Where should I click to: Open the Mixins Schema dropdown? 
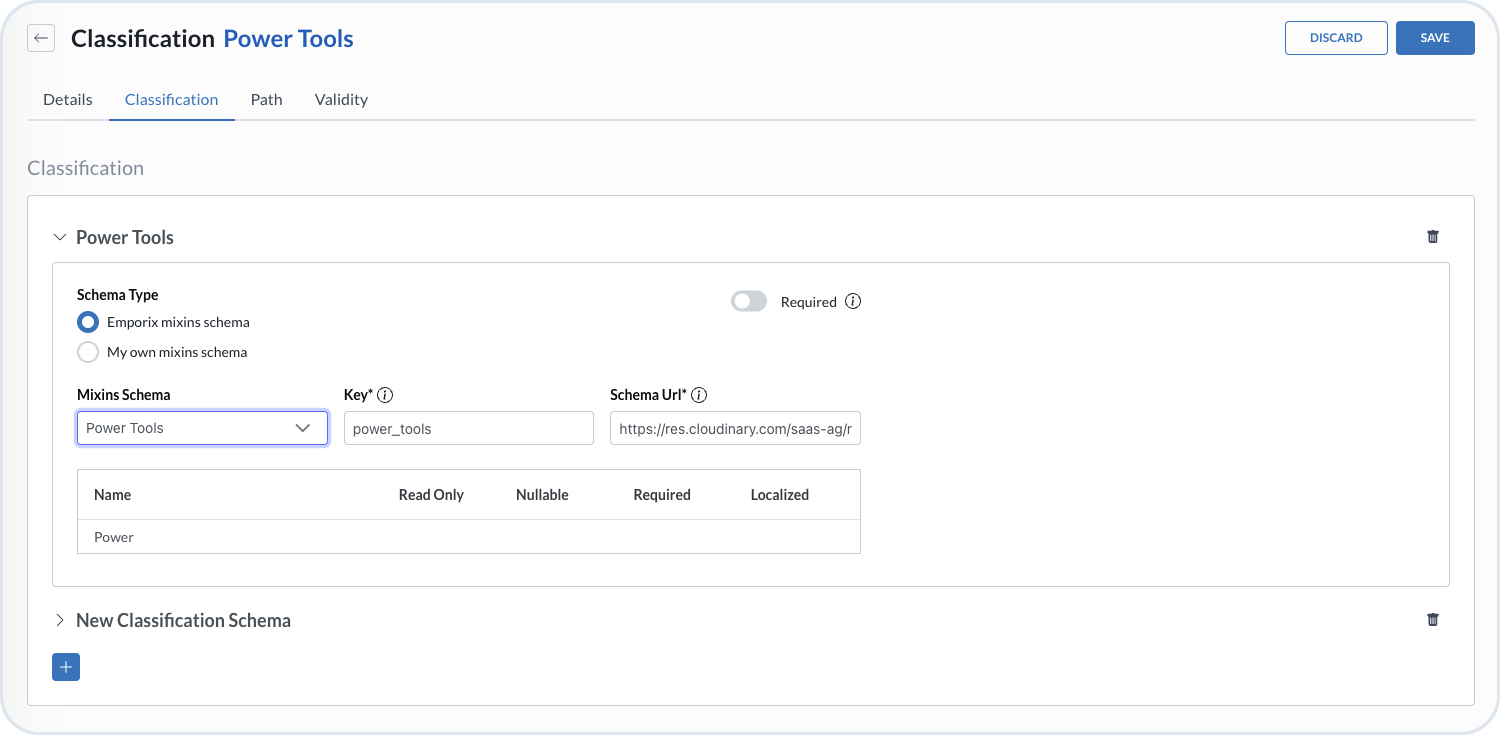coord(202,428)
